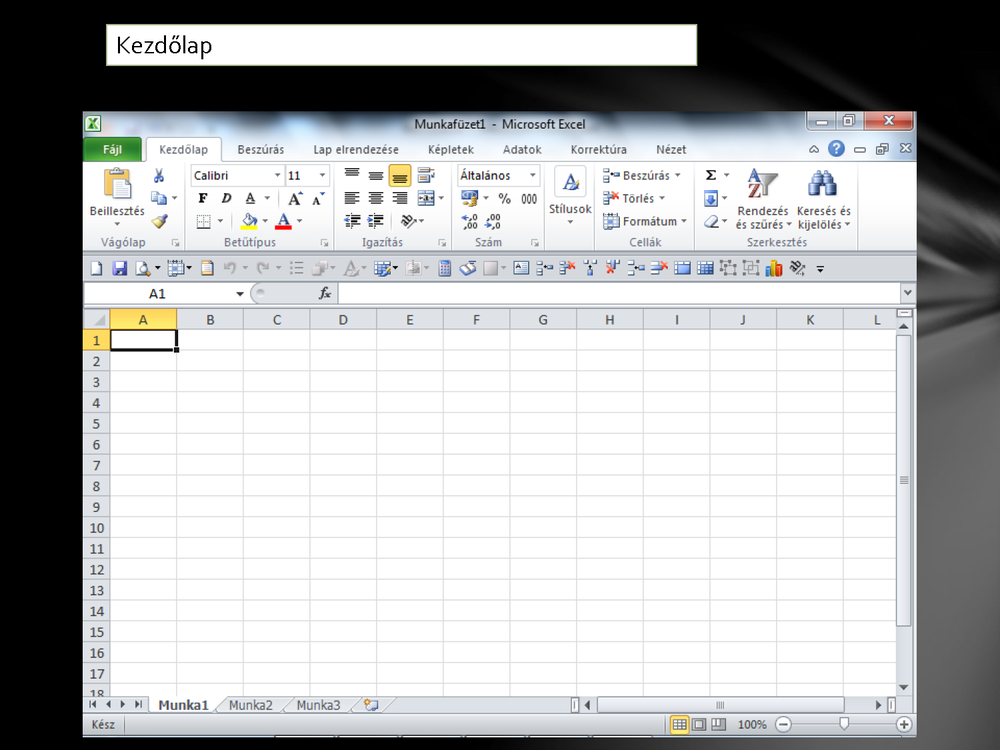
Task: Click the Stílusok button
Action: [570, 196]
